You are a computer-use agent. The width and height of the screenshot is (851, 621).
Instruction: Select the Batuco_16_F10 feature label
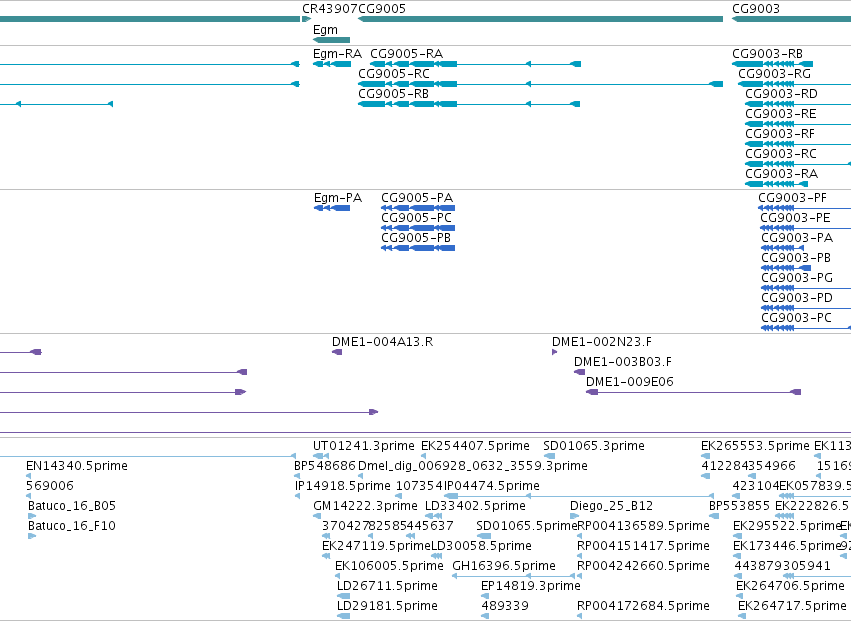point(72,527)
